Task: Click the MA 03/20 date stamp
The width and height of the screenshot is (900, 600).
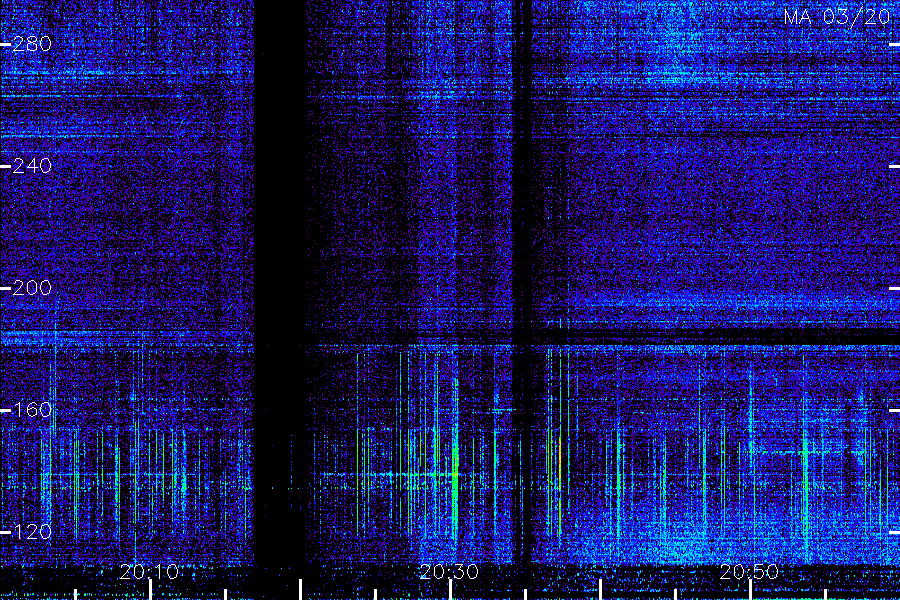Action: tap(837, 17)
